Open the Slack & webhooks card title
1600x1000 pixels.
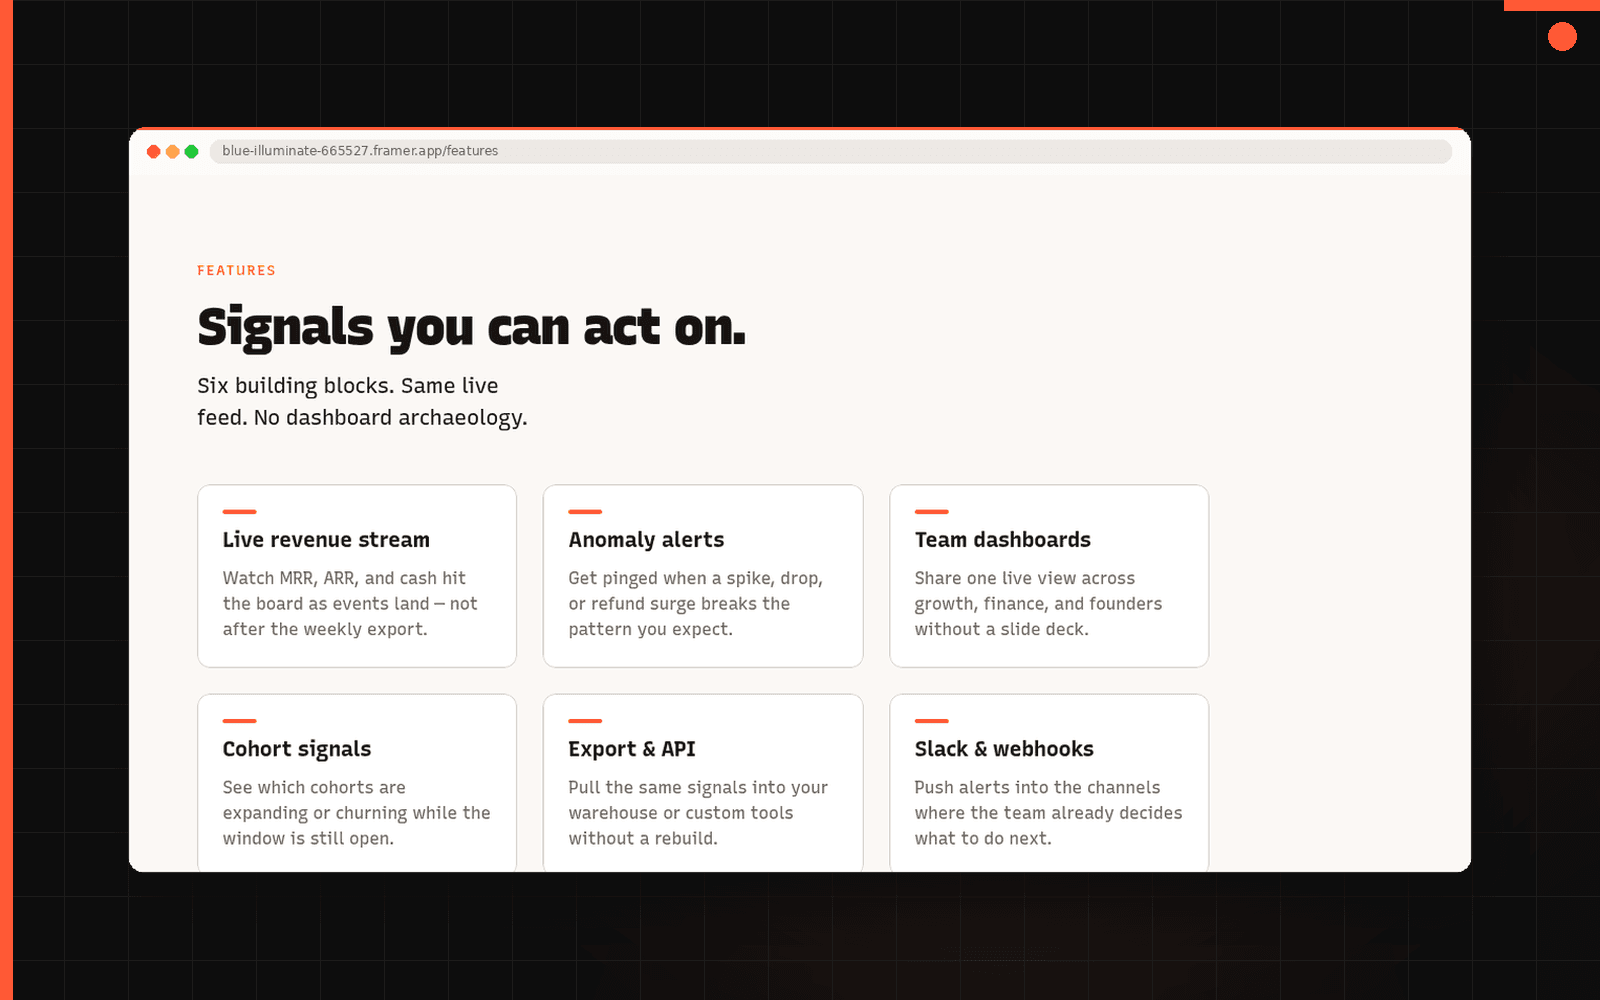tap(1004, 749)
